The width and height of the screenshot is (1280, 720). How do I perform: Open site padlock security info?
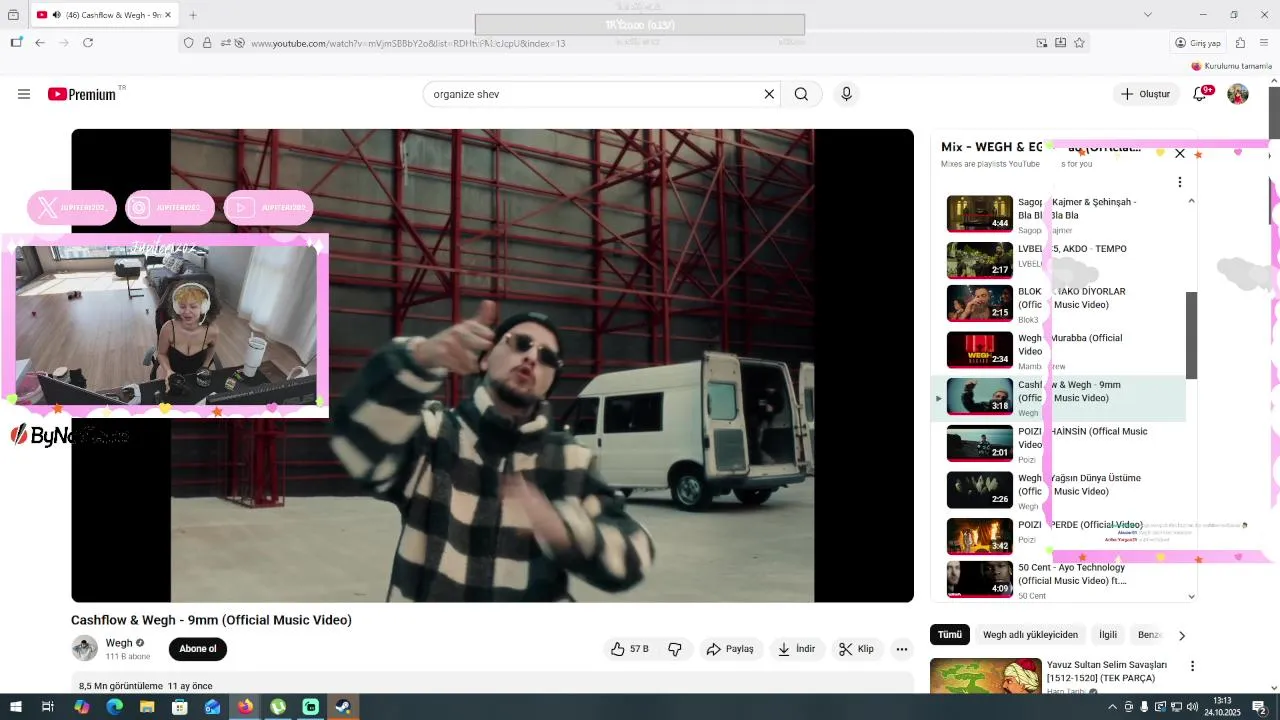(x=207, y=43)
